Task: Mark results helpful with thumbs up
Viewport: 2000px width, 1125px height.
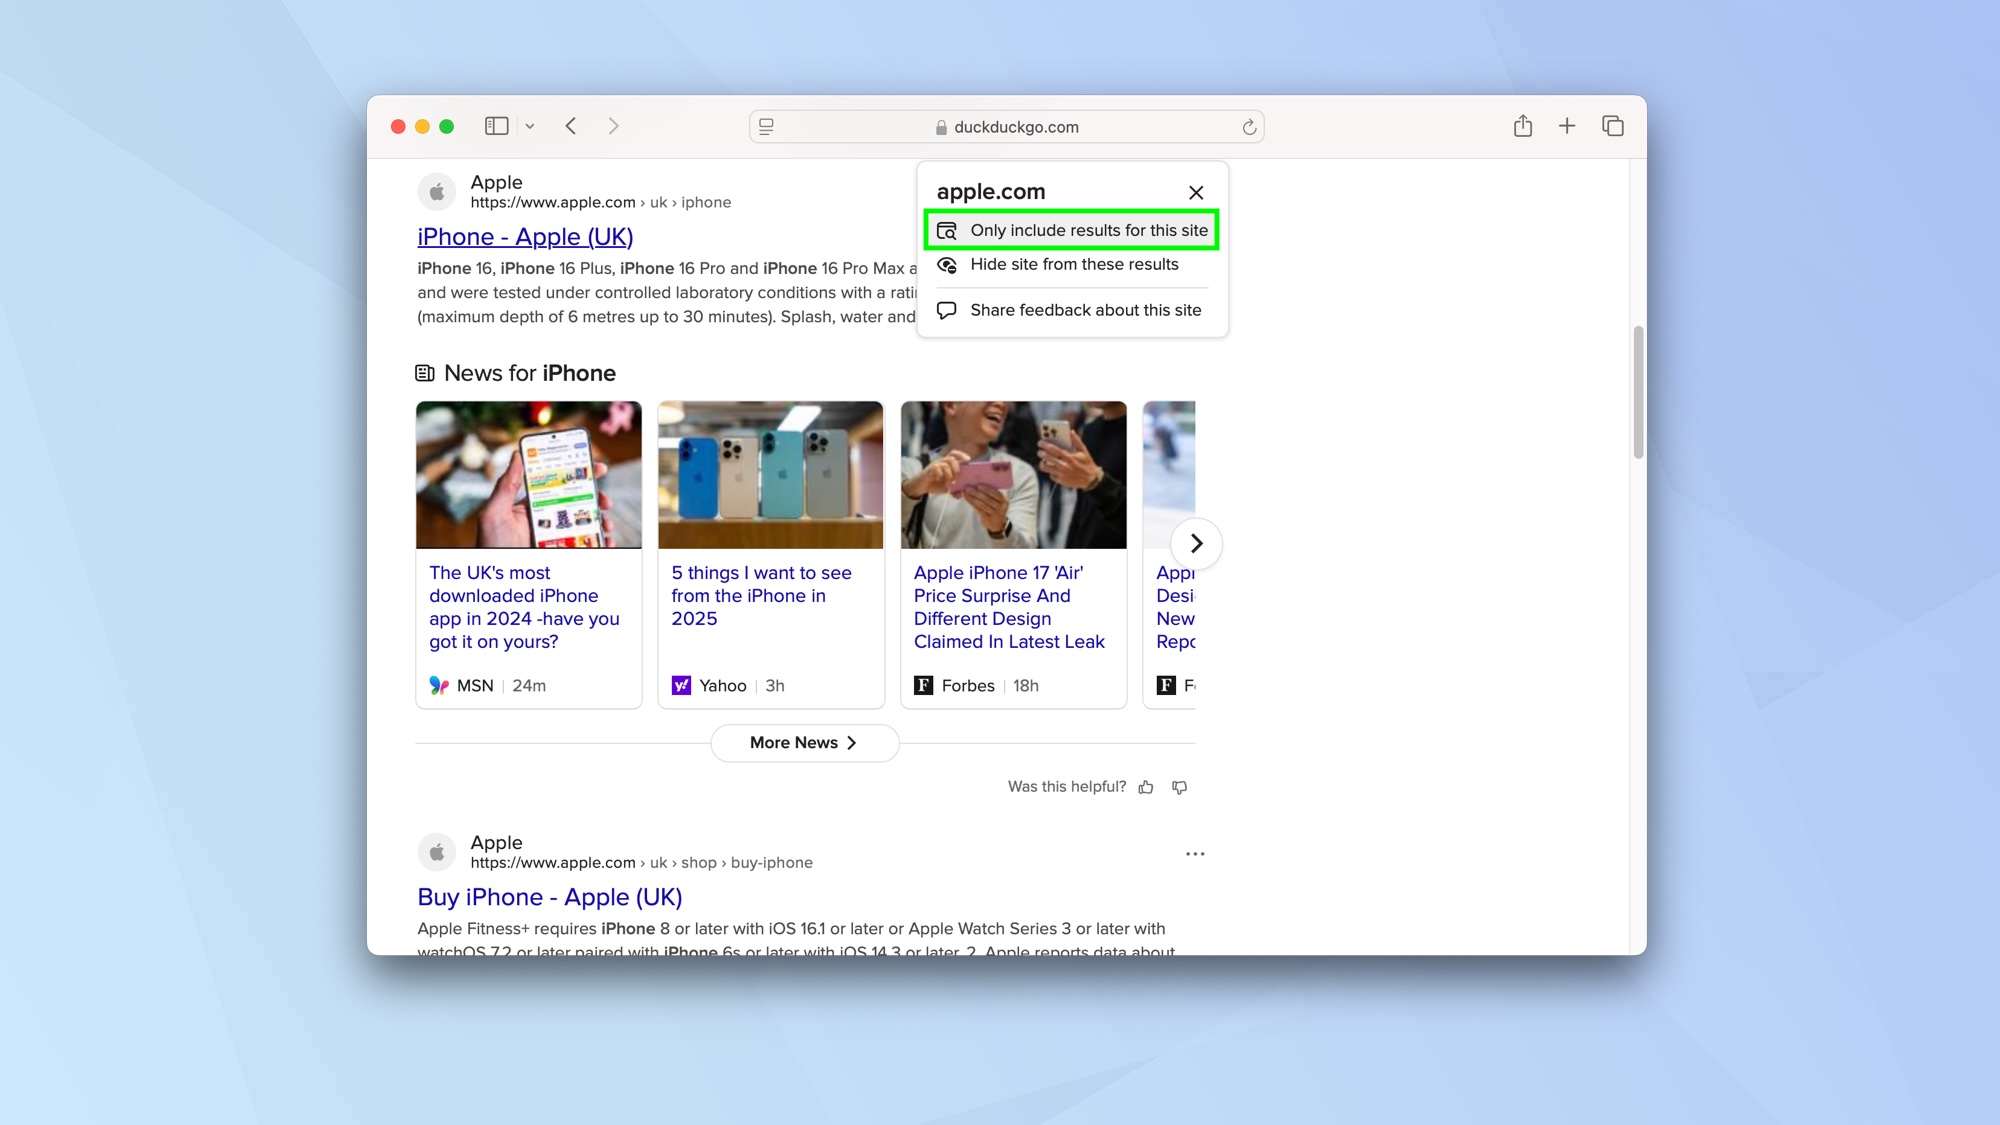Action: pos(1146,787)
